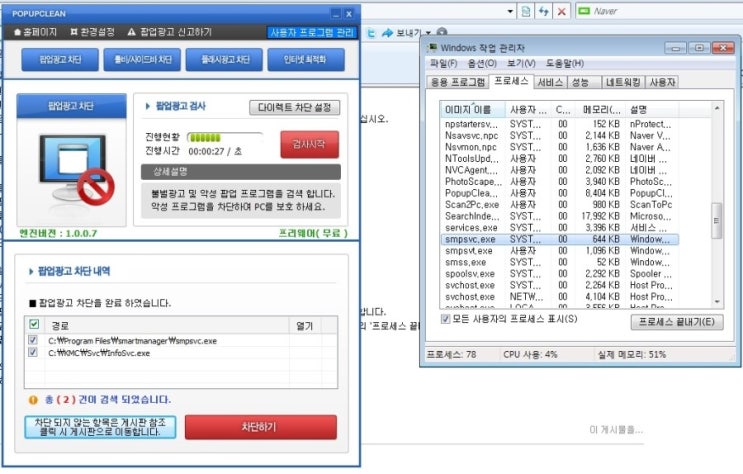
Task: Toggle 모든 사용자의 프로세스 표시 checkbox
Action: pyautogui.click(x=445, y=319)
